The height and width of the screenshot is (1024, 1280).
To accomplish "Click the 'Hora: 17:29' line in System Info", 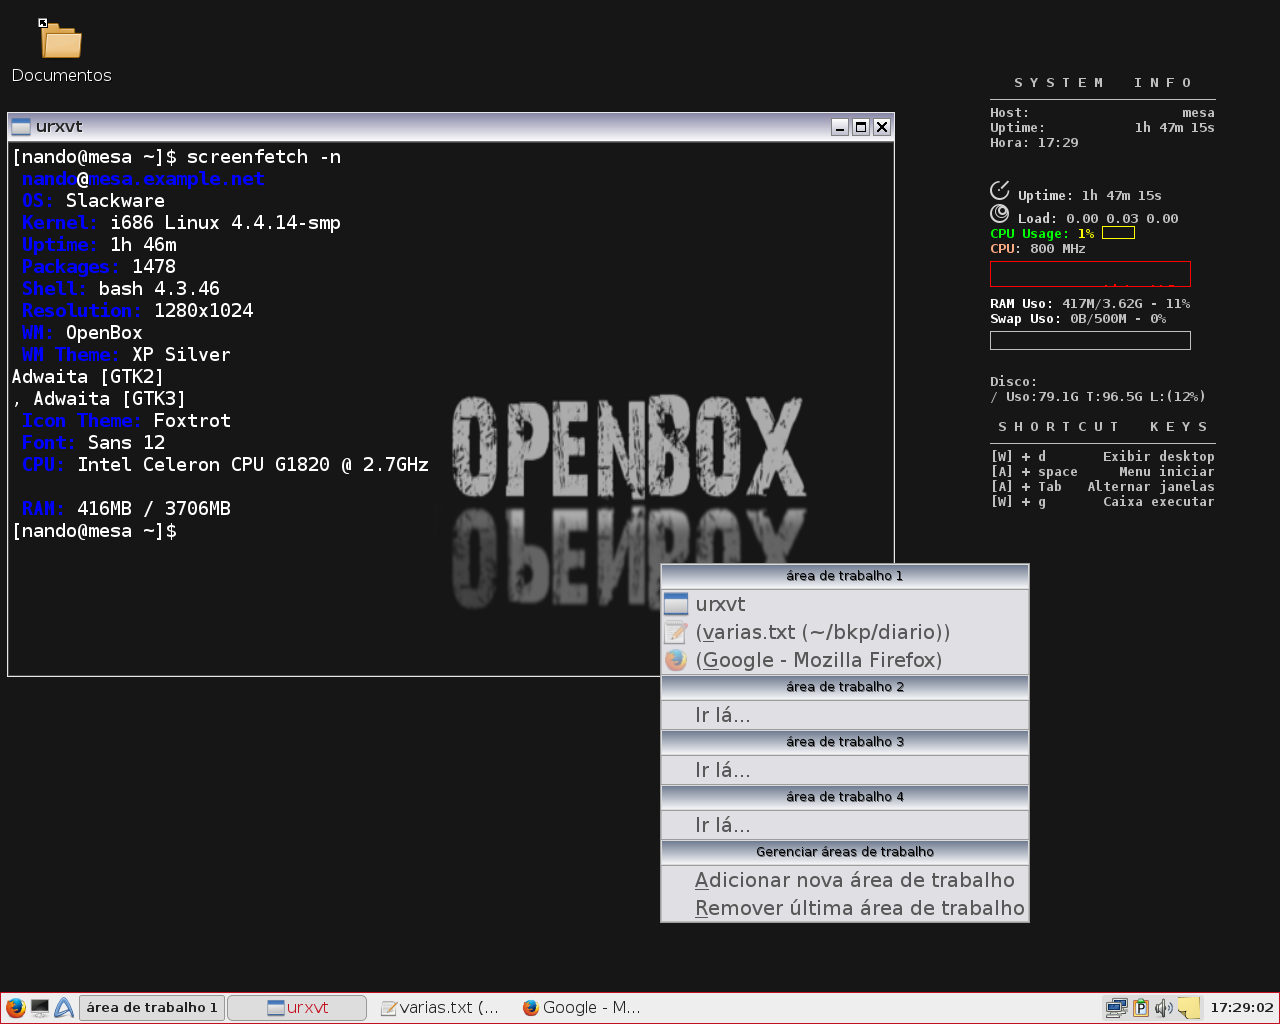I will point(1034,143).
